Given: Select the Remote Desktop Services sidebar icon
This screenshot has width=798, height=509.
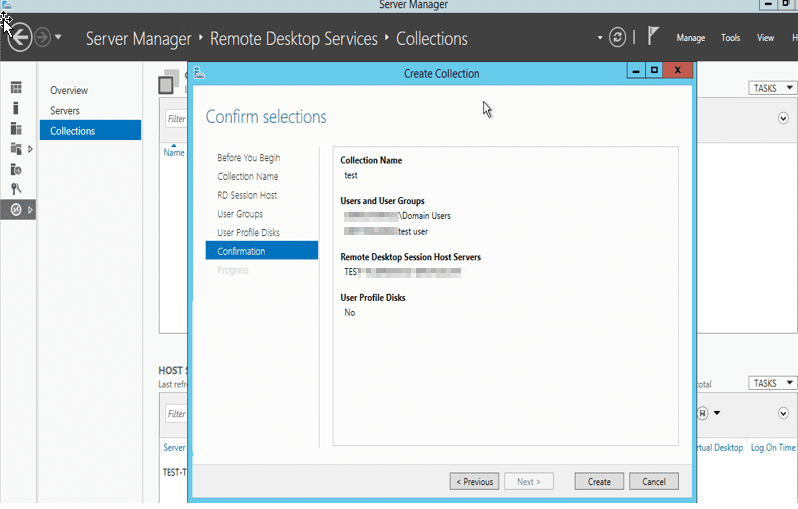Looking at the screenshot, I should coord(16,209).
